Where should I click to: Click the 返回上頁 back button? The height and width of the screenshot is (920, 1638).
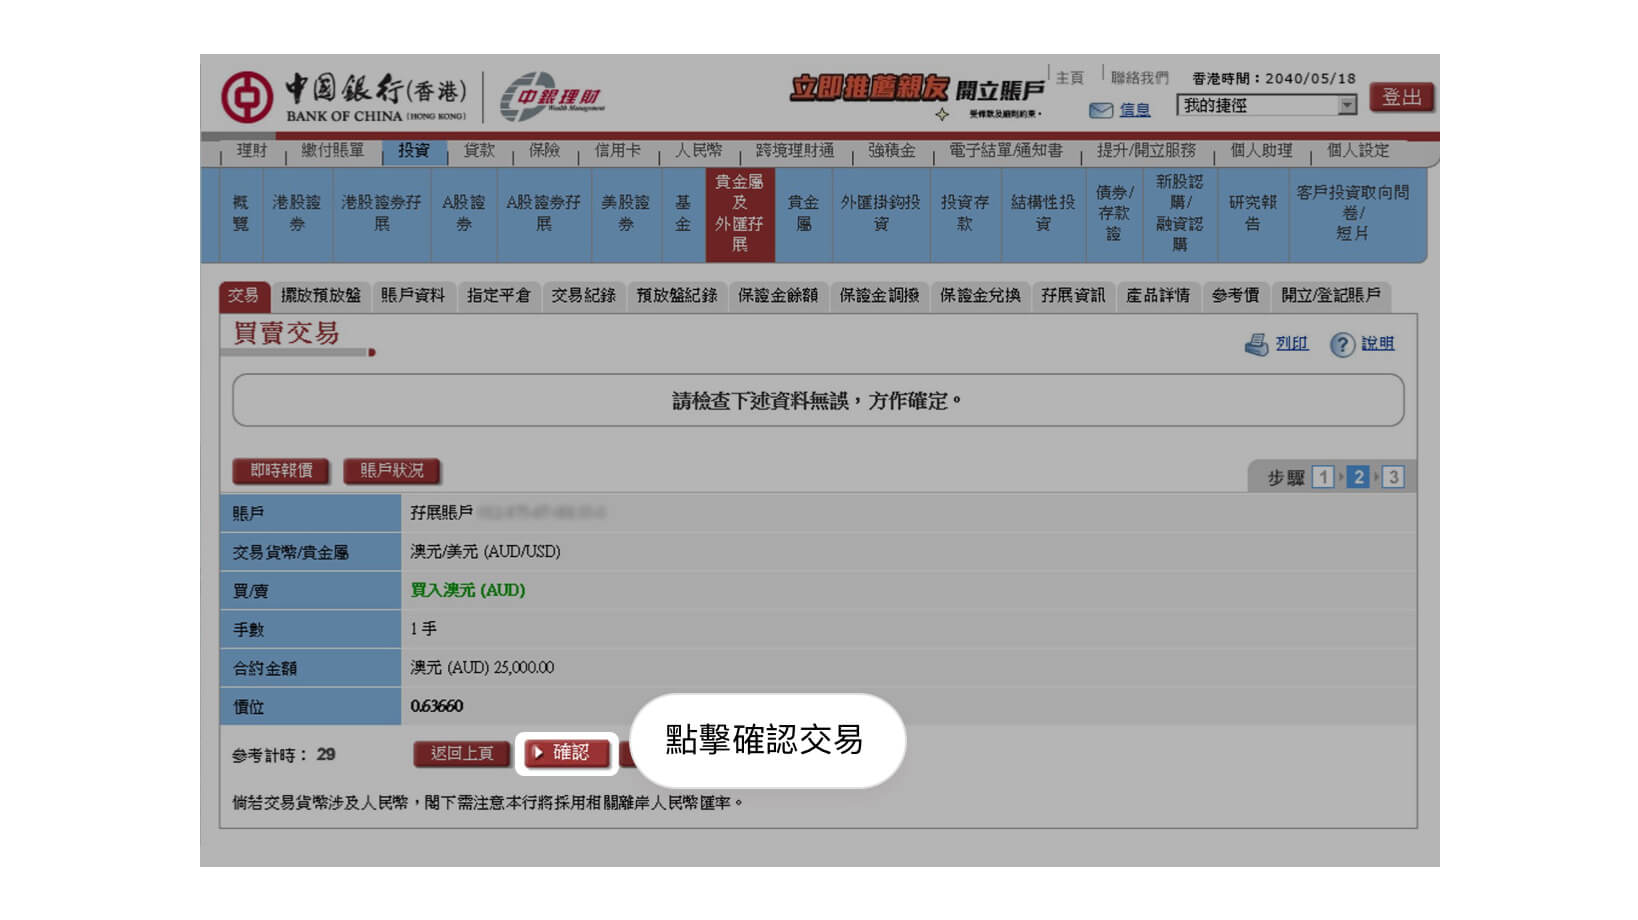tap(462, 753)
